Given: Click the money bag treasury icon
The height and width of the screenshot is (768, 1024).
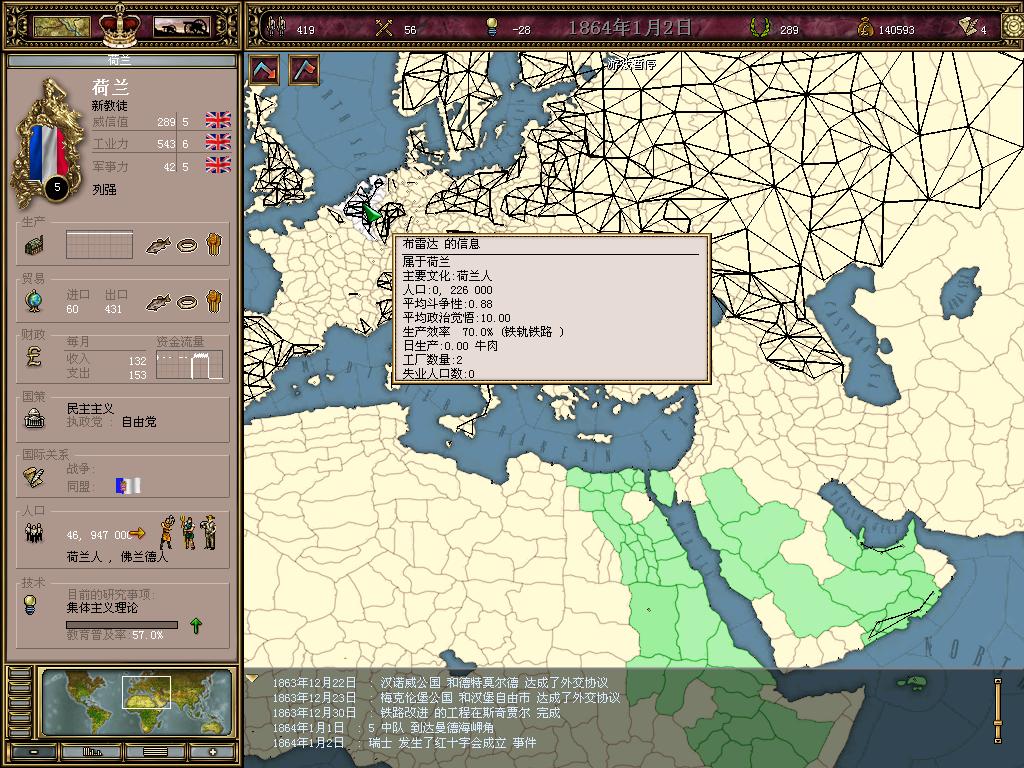Looking at the screenshot, I should [x=864, y=27].
